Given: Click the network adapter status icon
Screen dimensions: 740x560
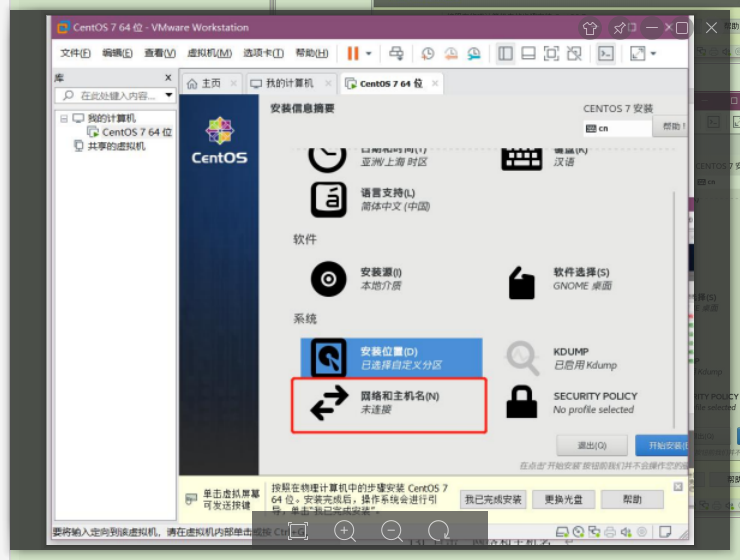Looking at the screenshot, I should click(594, 532).
